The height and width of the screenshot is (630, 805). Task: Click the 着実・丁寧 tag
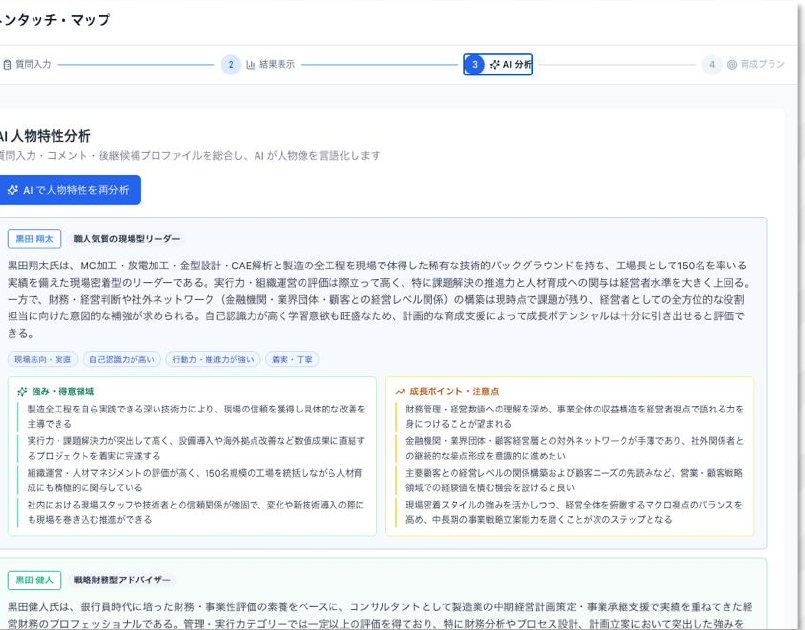(292, 359)
